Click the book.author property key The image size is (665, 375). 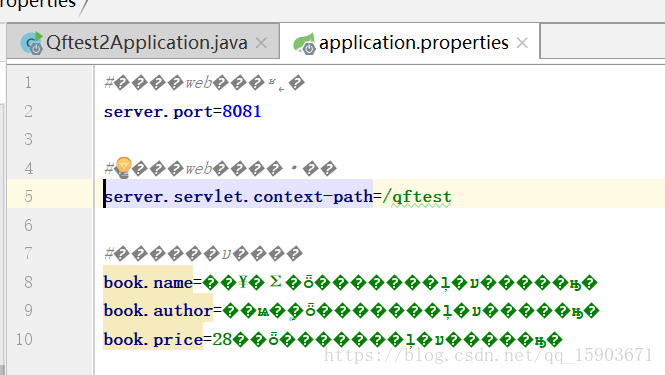(x=158, y=311)
